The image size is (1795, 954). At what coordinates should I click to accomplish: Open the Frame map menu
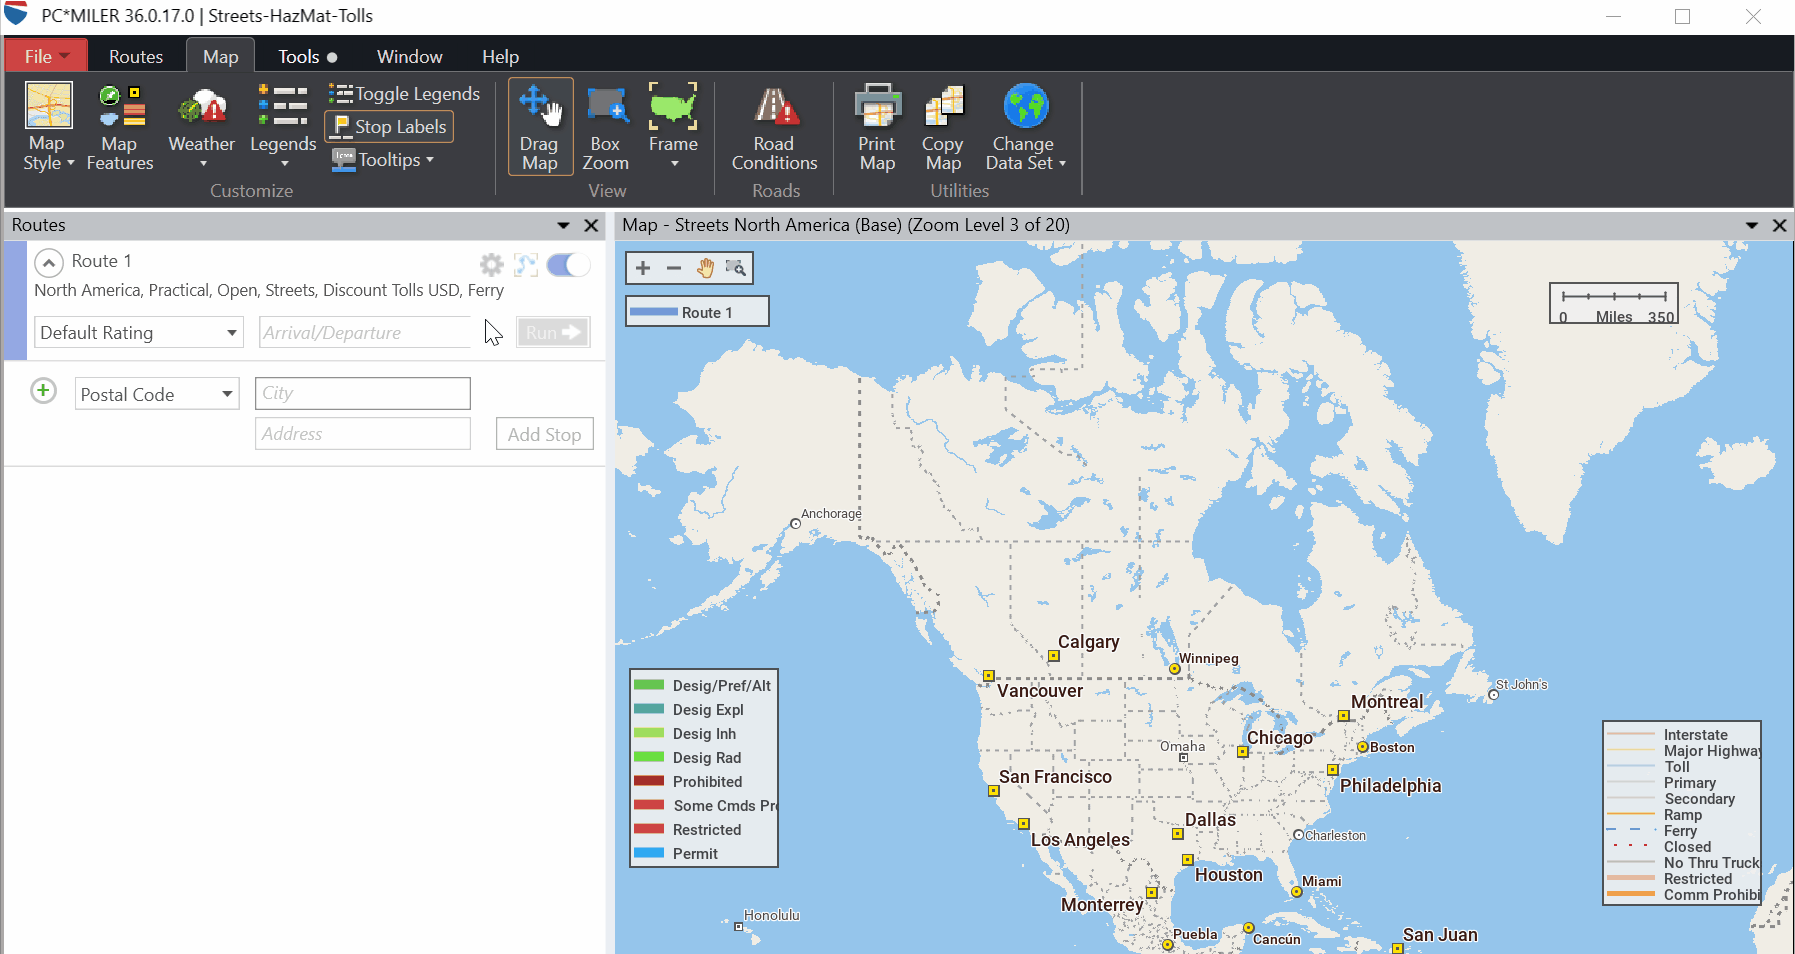pyautogui.click(x=673, y=126)
